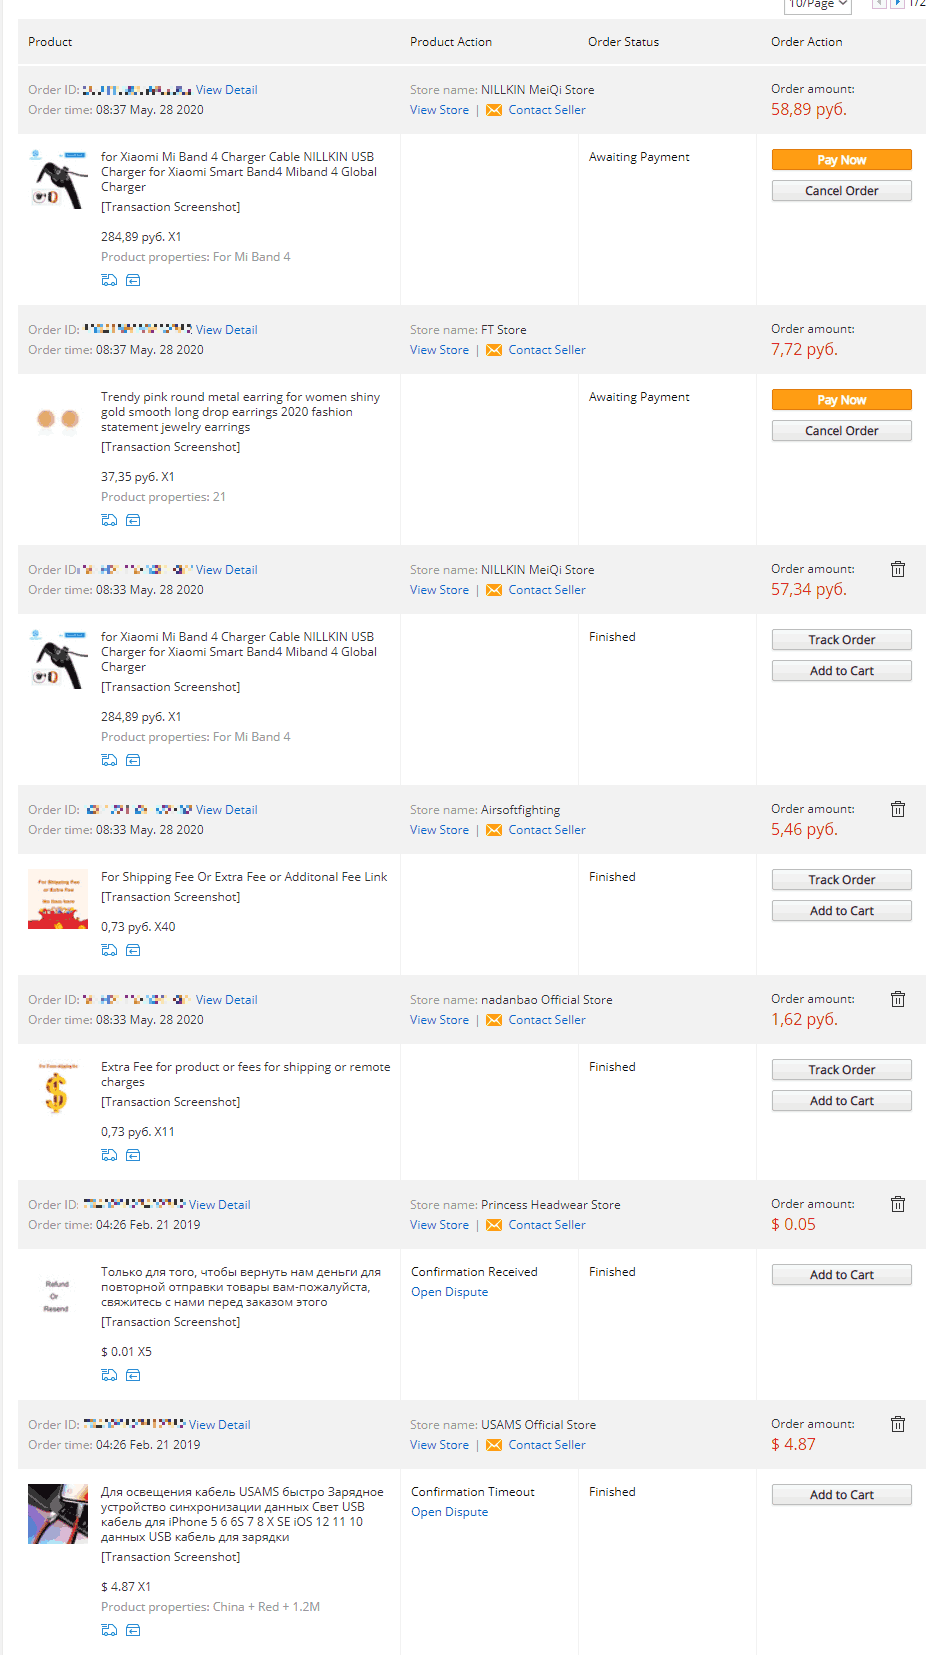Screen dimensions: 939x1655
Task: Open View Detail for the 7,72 руб. order
Action: click(x=227, y=330)
